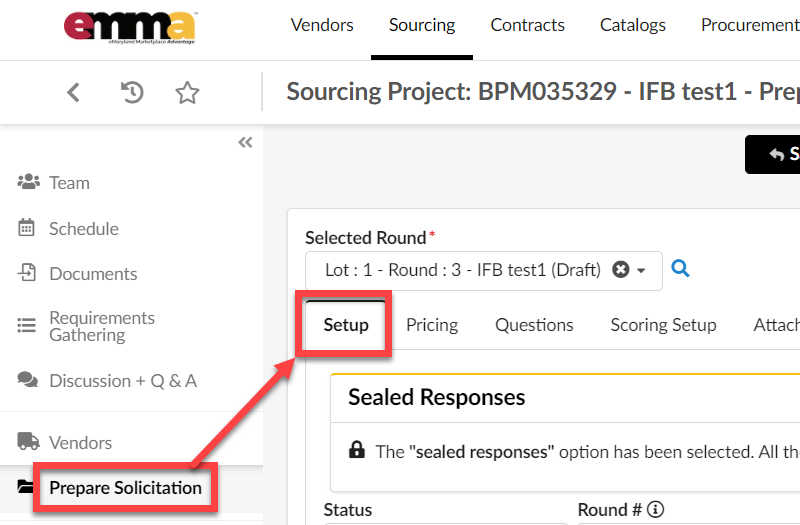
Task: Collapse the left sidebar with double chevron
Action: [x=245, y=143]
